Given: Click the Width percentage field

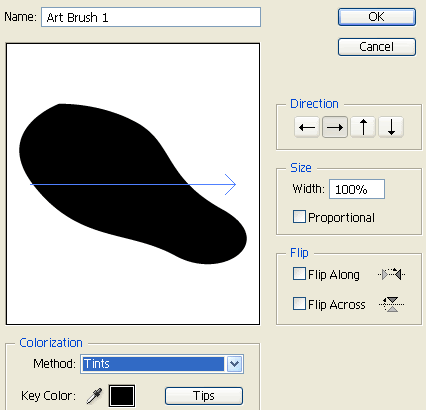Looking at the screenshot, I should point(357,189).
